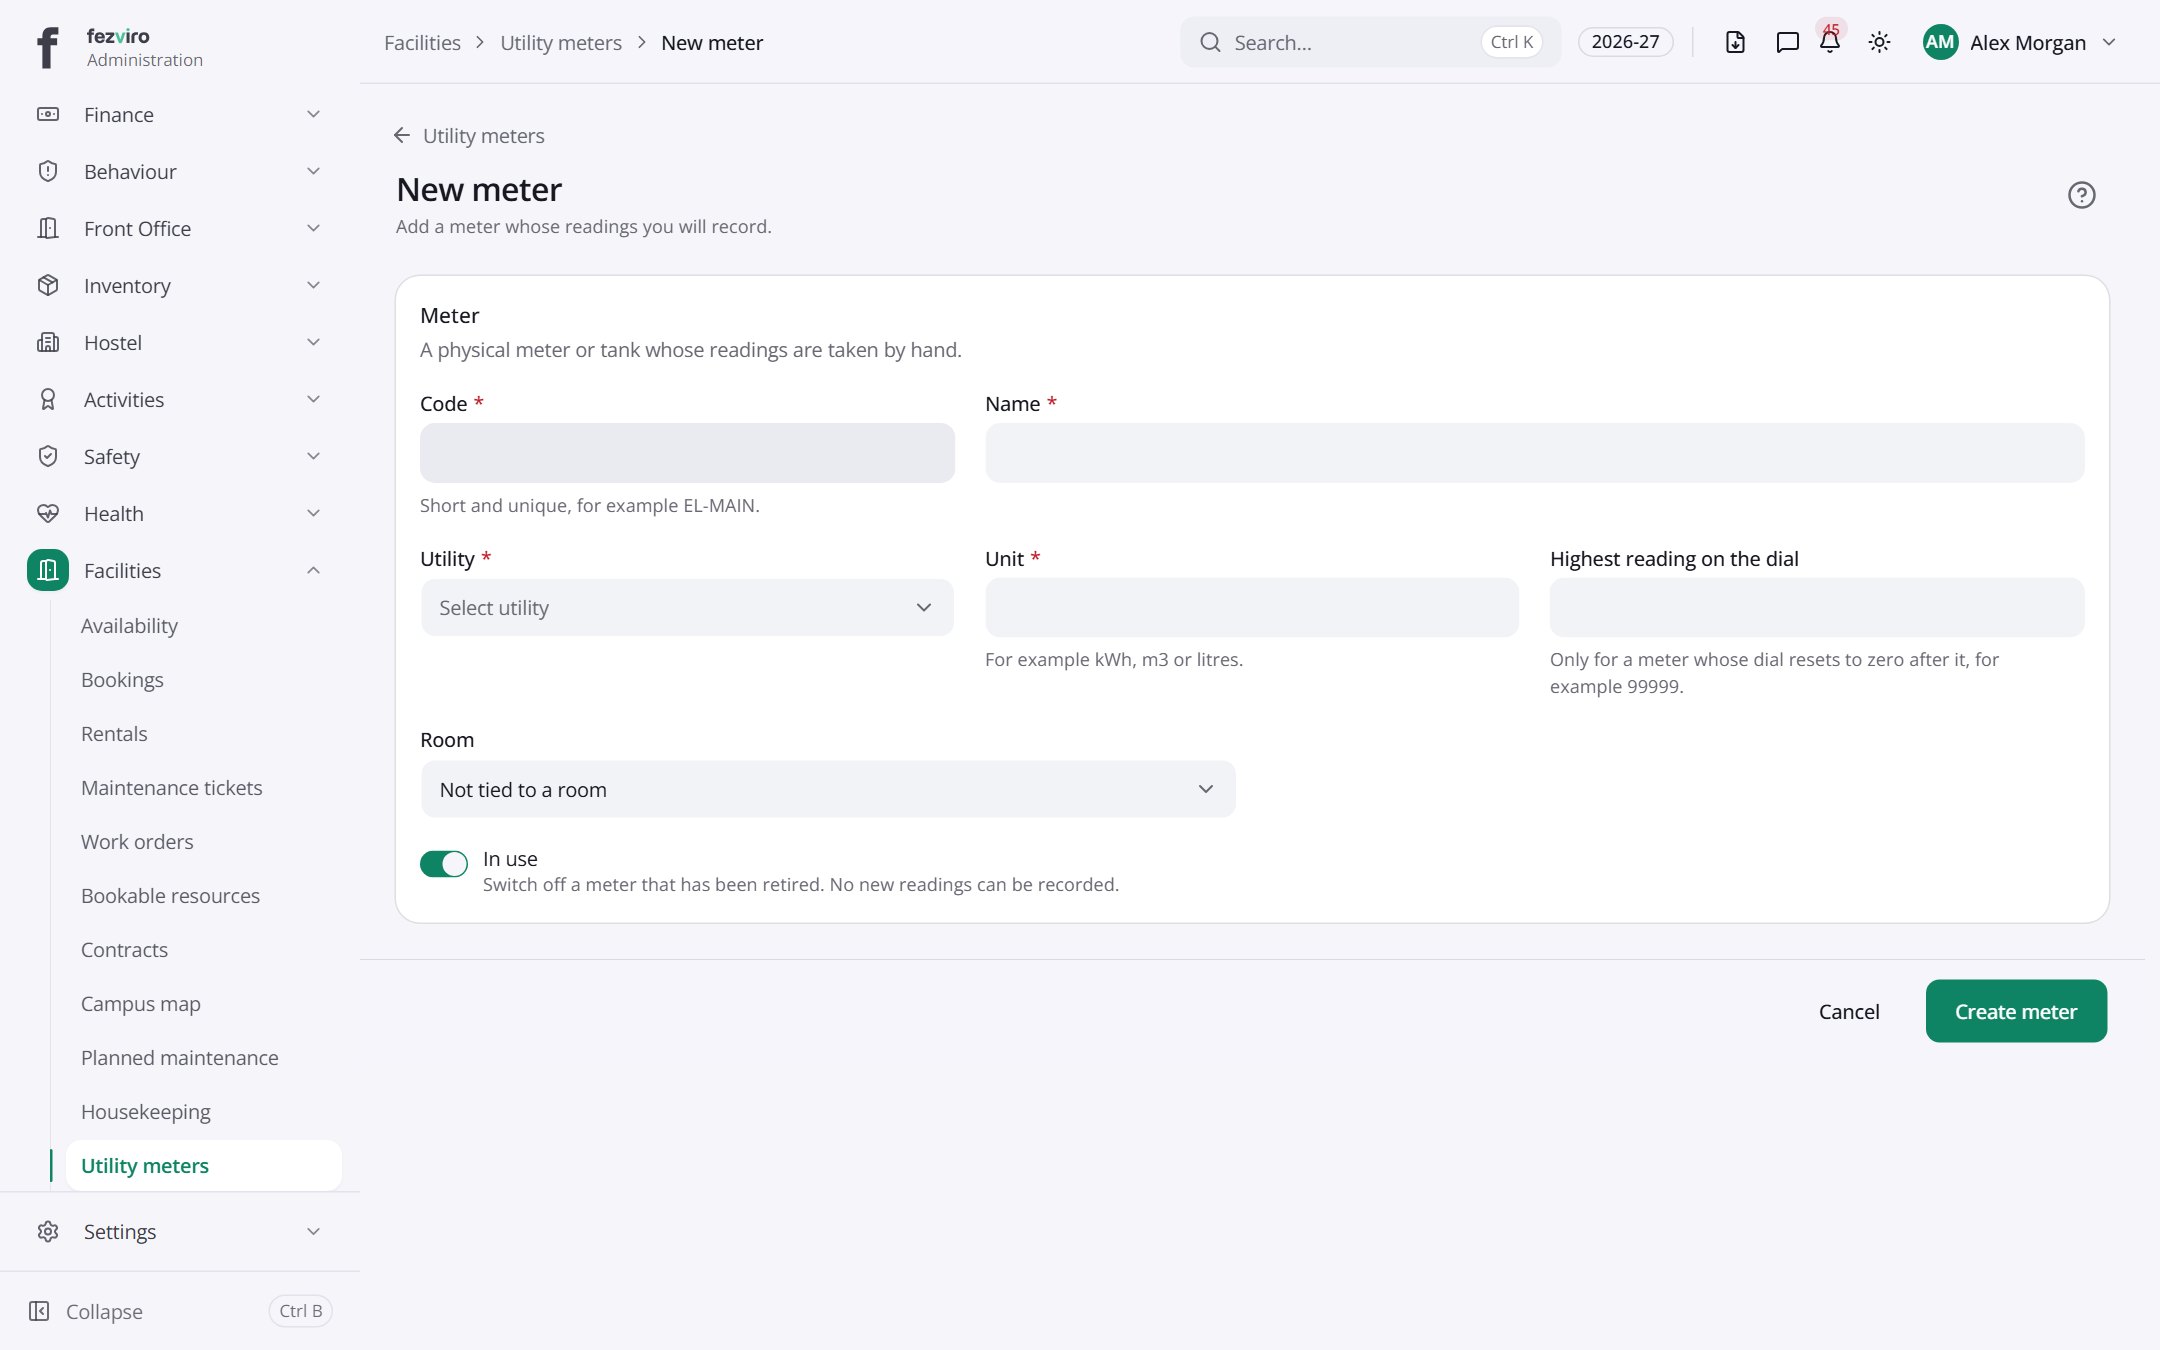This screenshot has height=1350, width=2160.
Task: Click the Behaviour shield icon
Action: click(48, 171)
